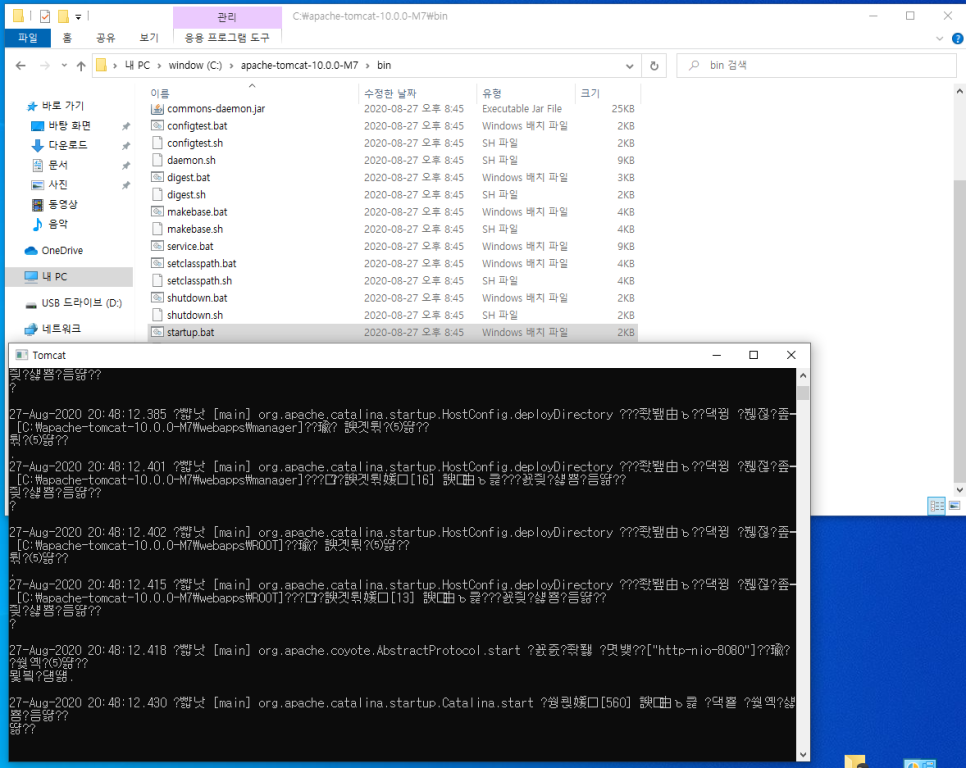966x768 pixels.
Task: Open the 파일 ribbon tab
Action: click(x=28, y=38)
